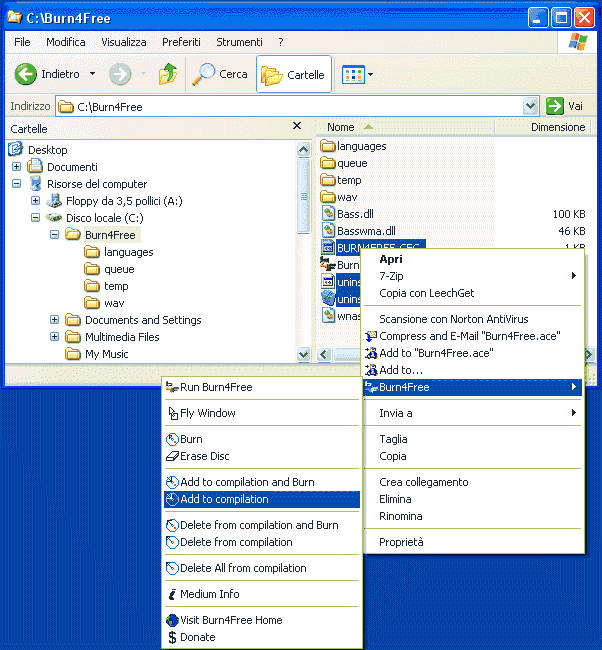Click Add to compilation and Burn icon
The image size is (602, 650).
172,482
